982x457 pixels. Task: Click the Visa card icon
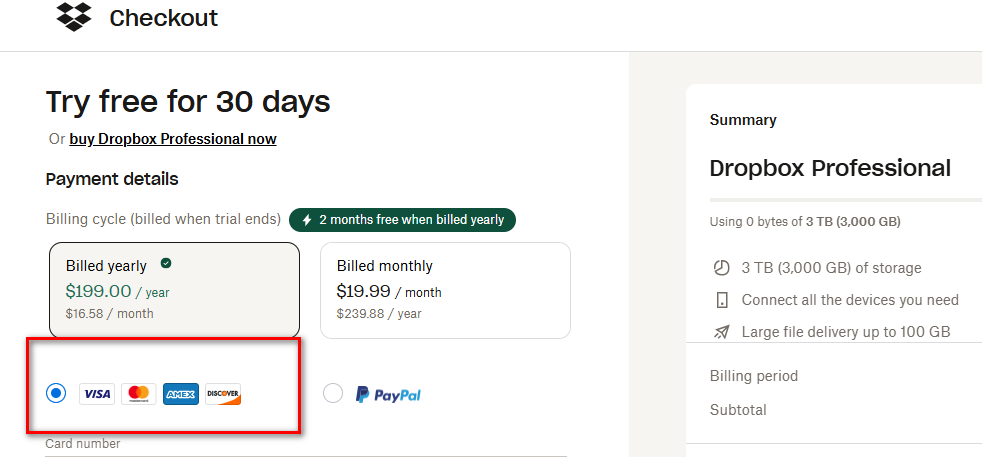(x=97, y=394)
